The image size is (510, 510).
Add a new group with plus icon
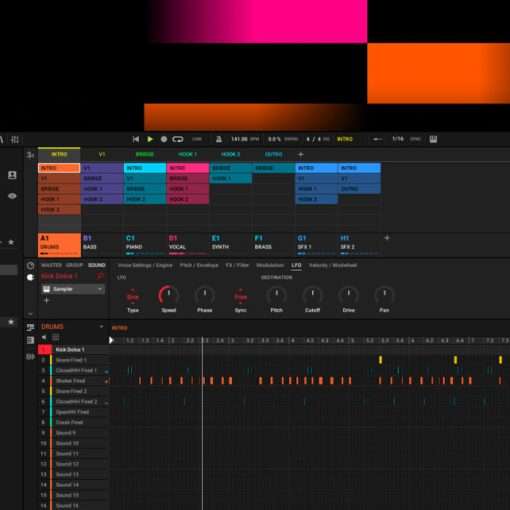[x=387, y=238]
